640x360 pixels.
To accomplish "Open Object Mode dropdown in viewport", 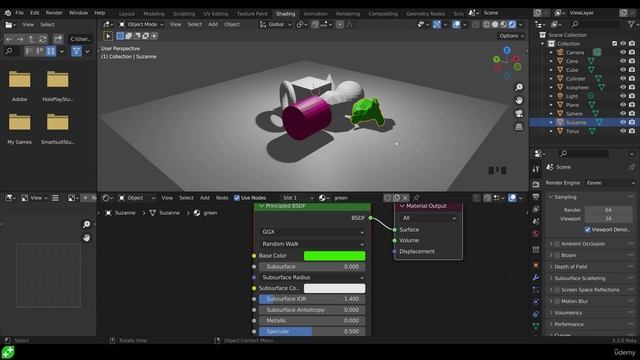I will coord(141,24).
